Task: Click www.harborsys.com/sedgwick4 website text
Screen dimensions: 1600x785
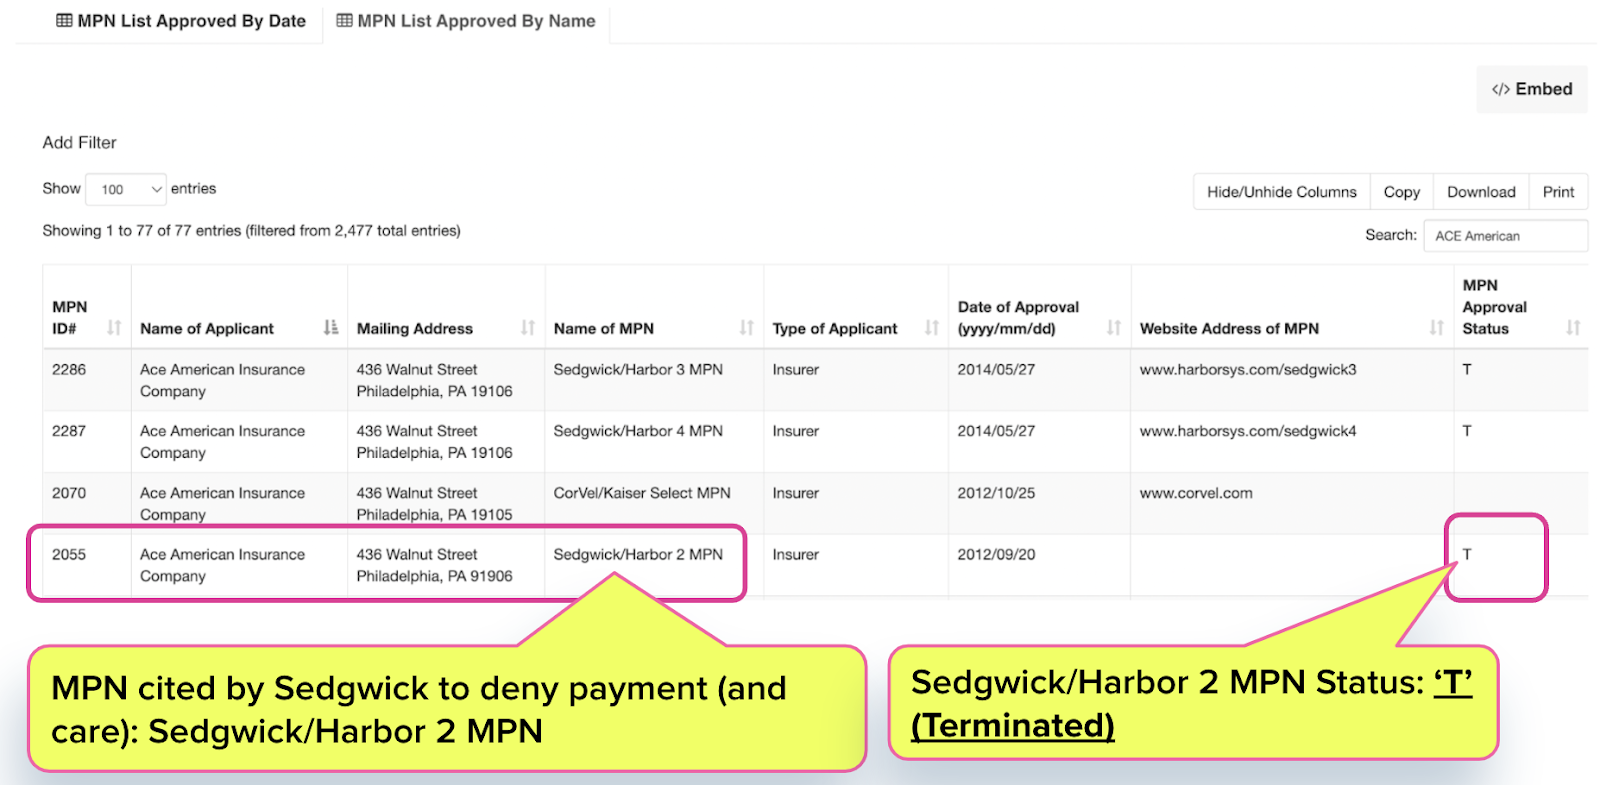Action: (x=1248, y=431)
